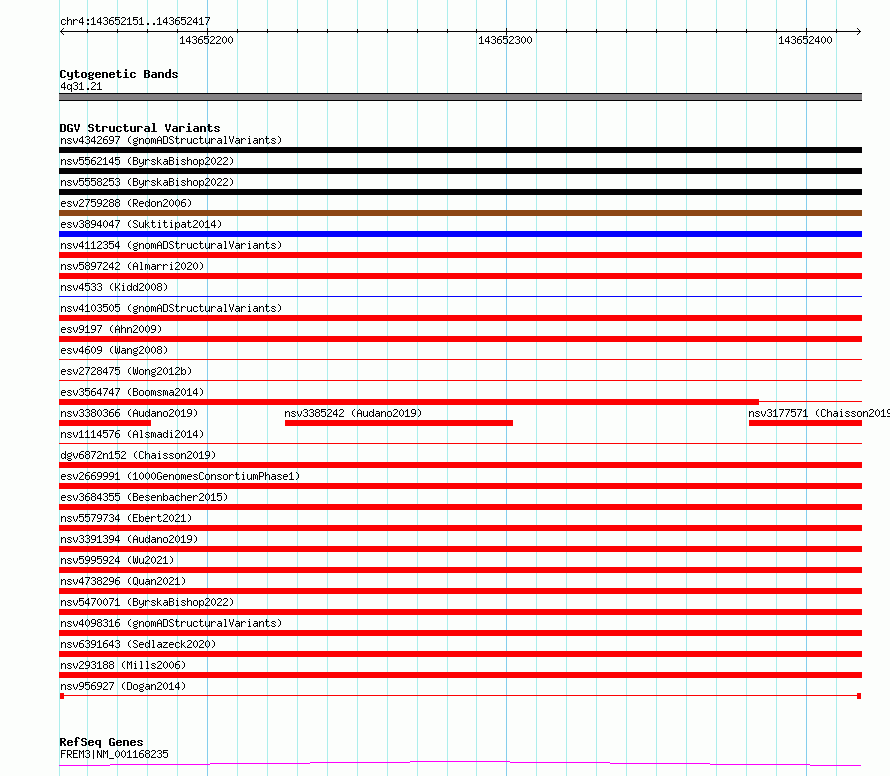
Task: Click the nsv5579734 Ebert2021 label
Action: click(126, 518)
